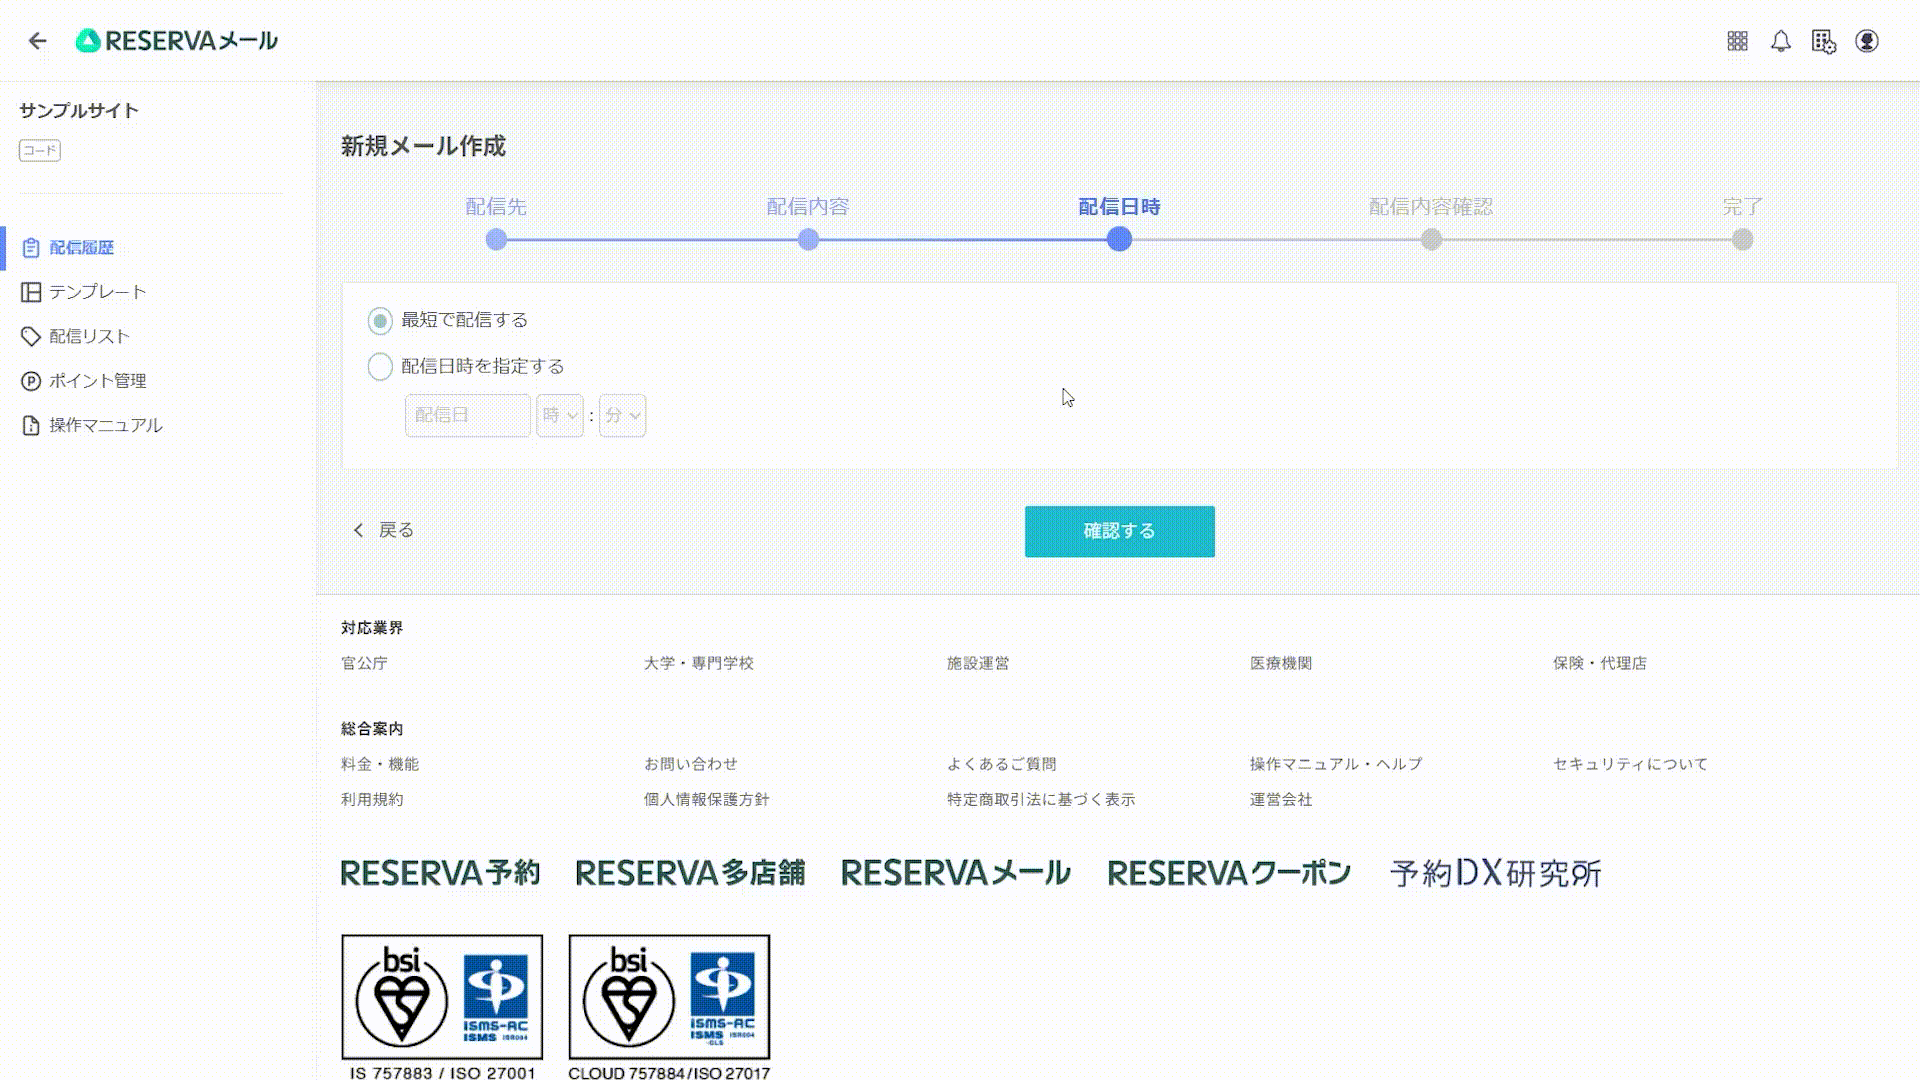
Task: Open ポイント管理 in the sidebar
Action: (x=98, y=381)
